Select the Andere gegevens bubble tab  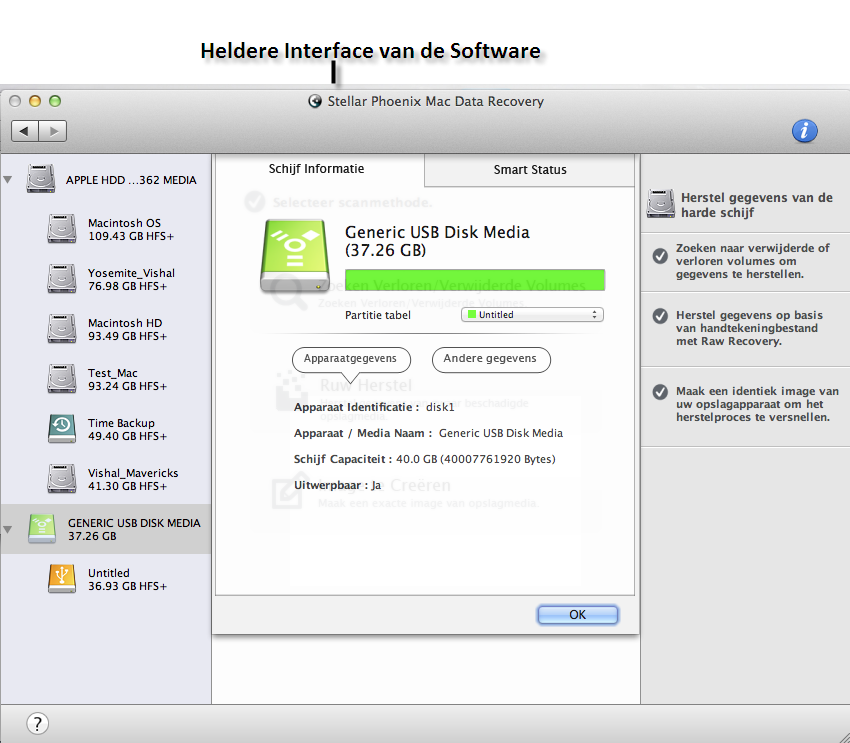coord(491,359)
